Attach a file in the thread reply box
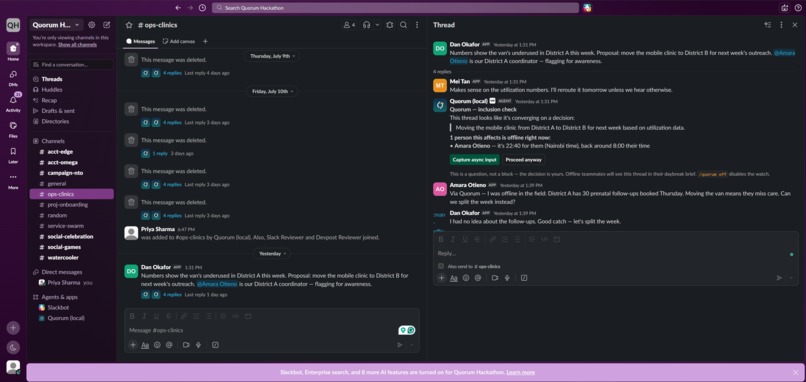 pyautogui.click(x=441, y=278)
